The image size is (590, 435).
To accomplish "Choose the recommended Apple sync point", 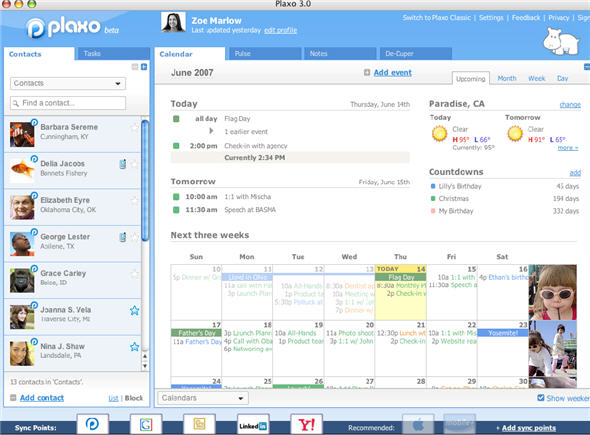I will click(x=418, y=425).
